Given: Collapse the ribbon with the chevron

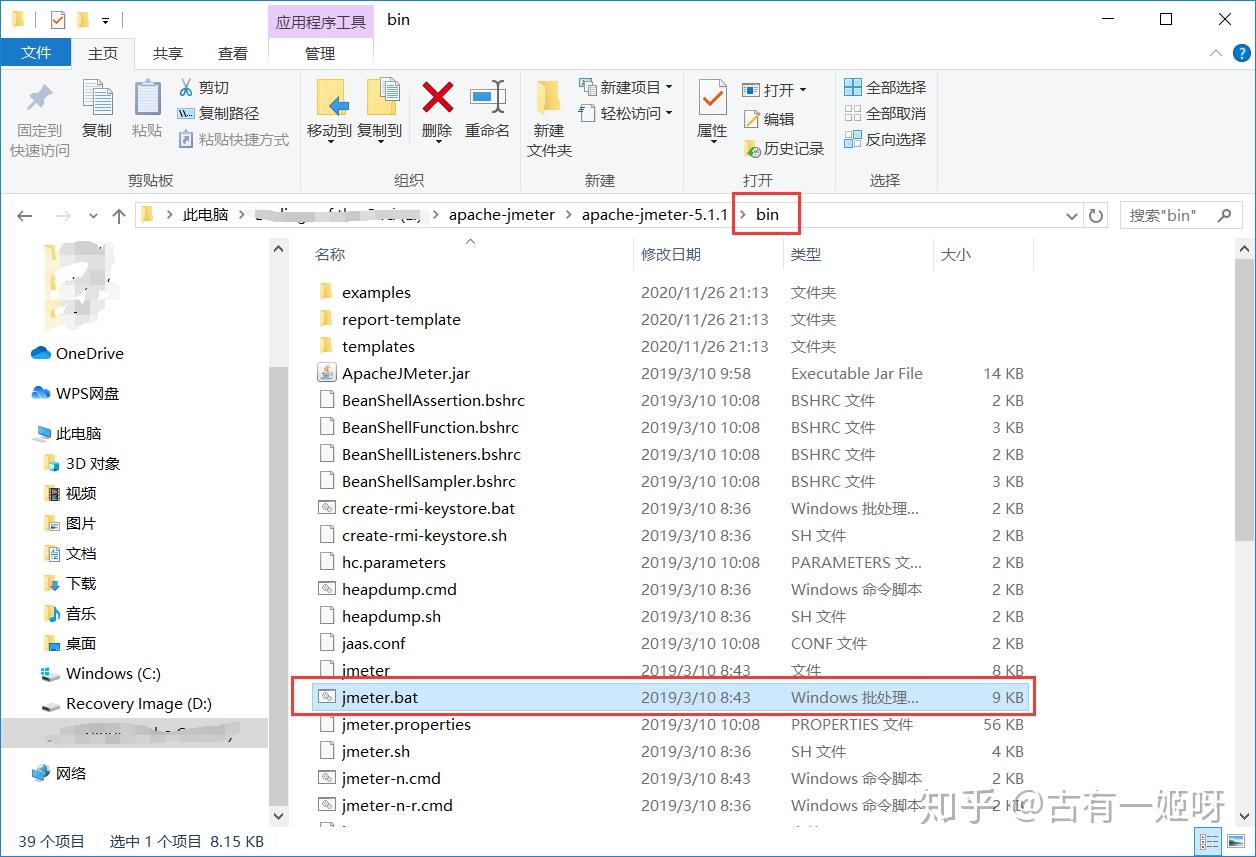Looking at the screenshot, I should tap(1215, 53).
